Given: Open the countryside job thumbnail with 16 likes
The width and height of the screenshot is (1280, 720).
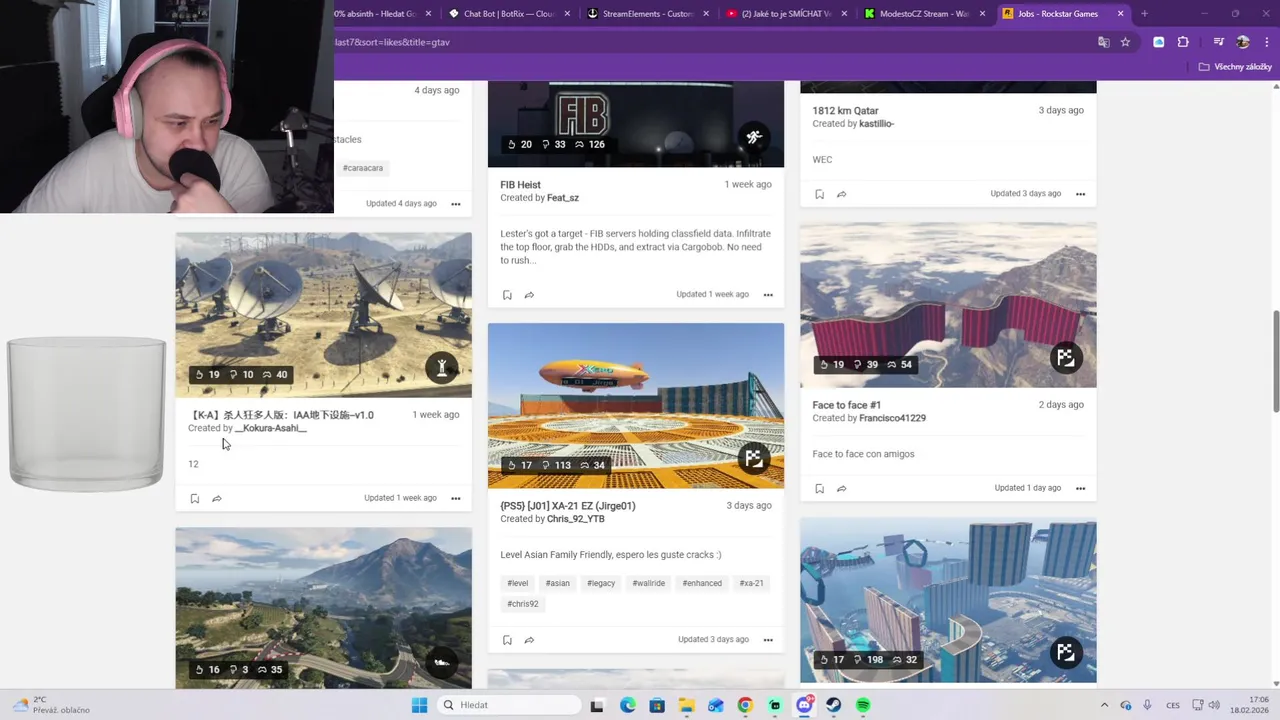Looking at the screenshot, I should coord(324,608).
